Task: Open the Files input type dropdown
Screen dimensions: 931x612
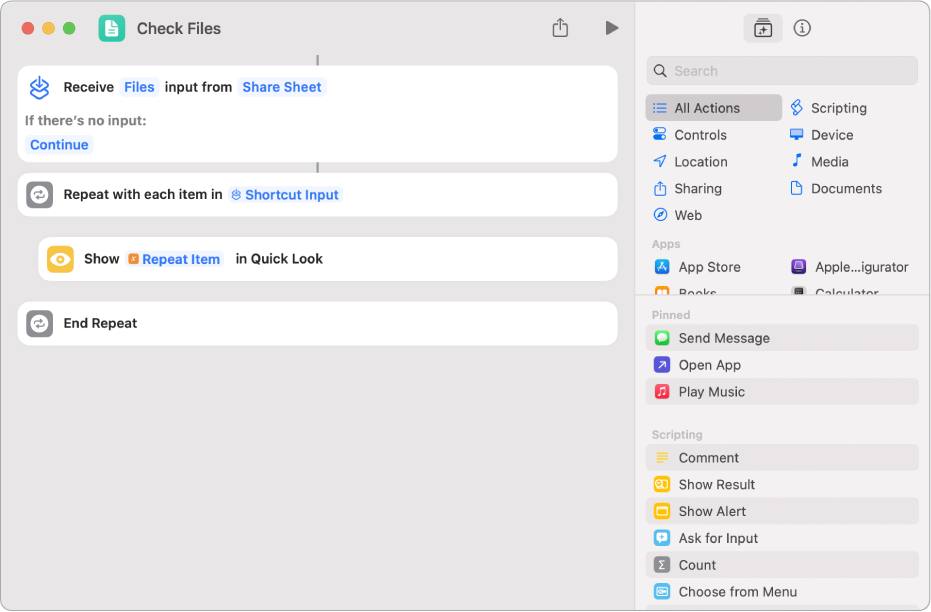Action: click(x=139, y=87)
